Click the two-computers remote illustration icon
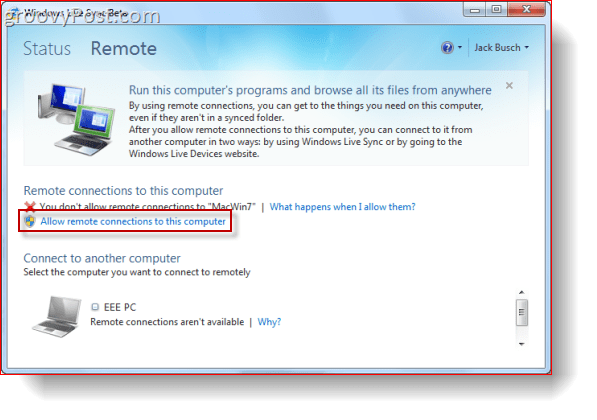 [x=76, y=119]
